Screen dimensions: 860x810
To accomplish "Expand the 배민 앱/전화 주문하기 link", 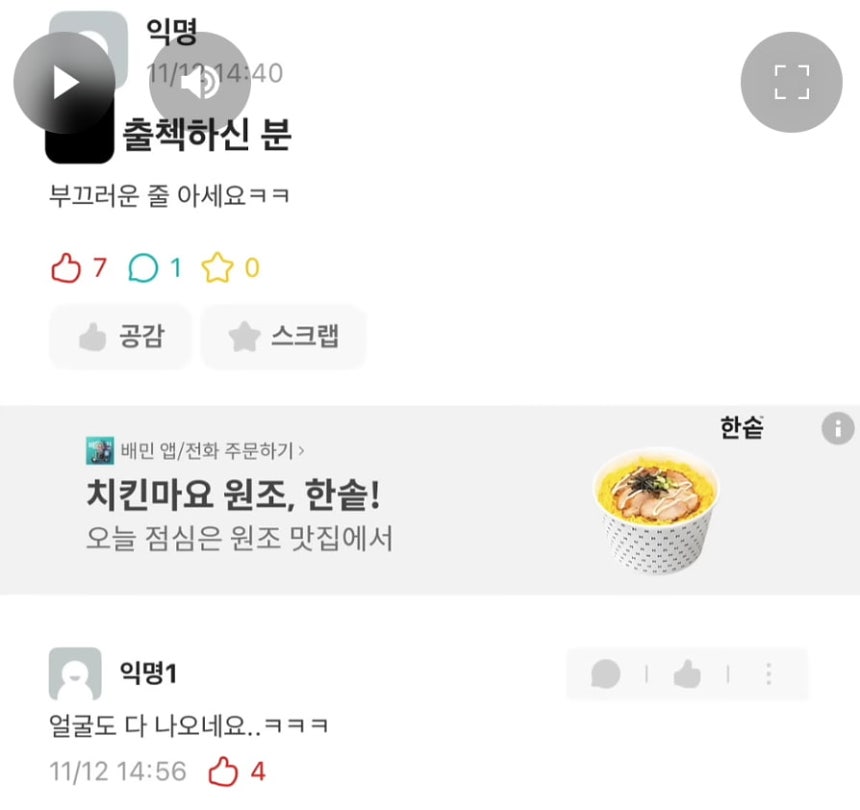I will point(211,450).
